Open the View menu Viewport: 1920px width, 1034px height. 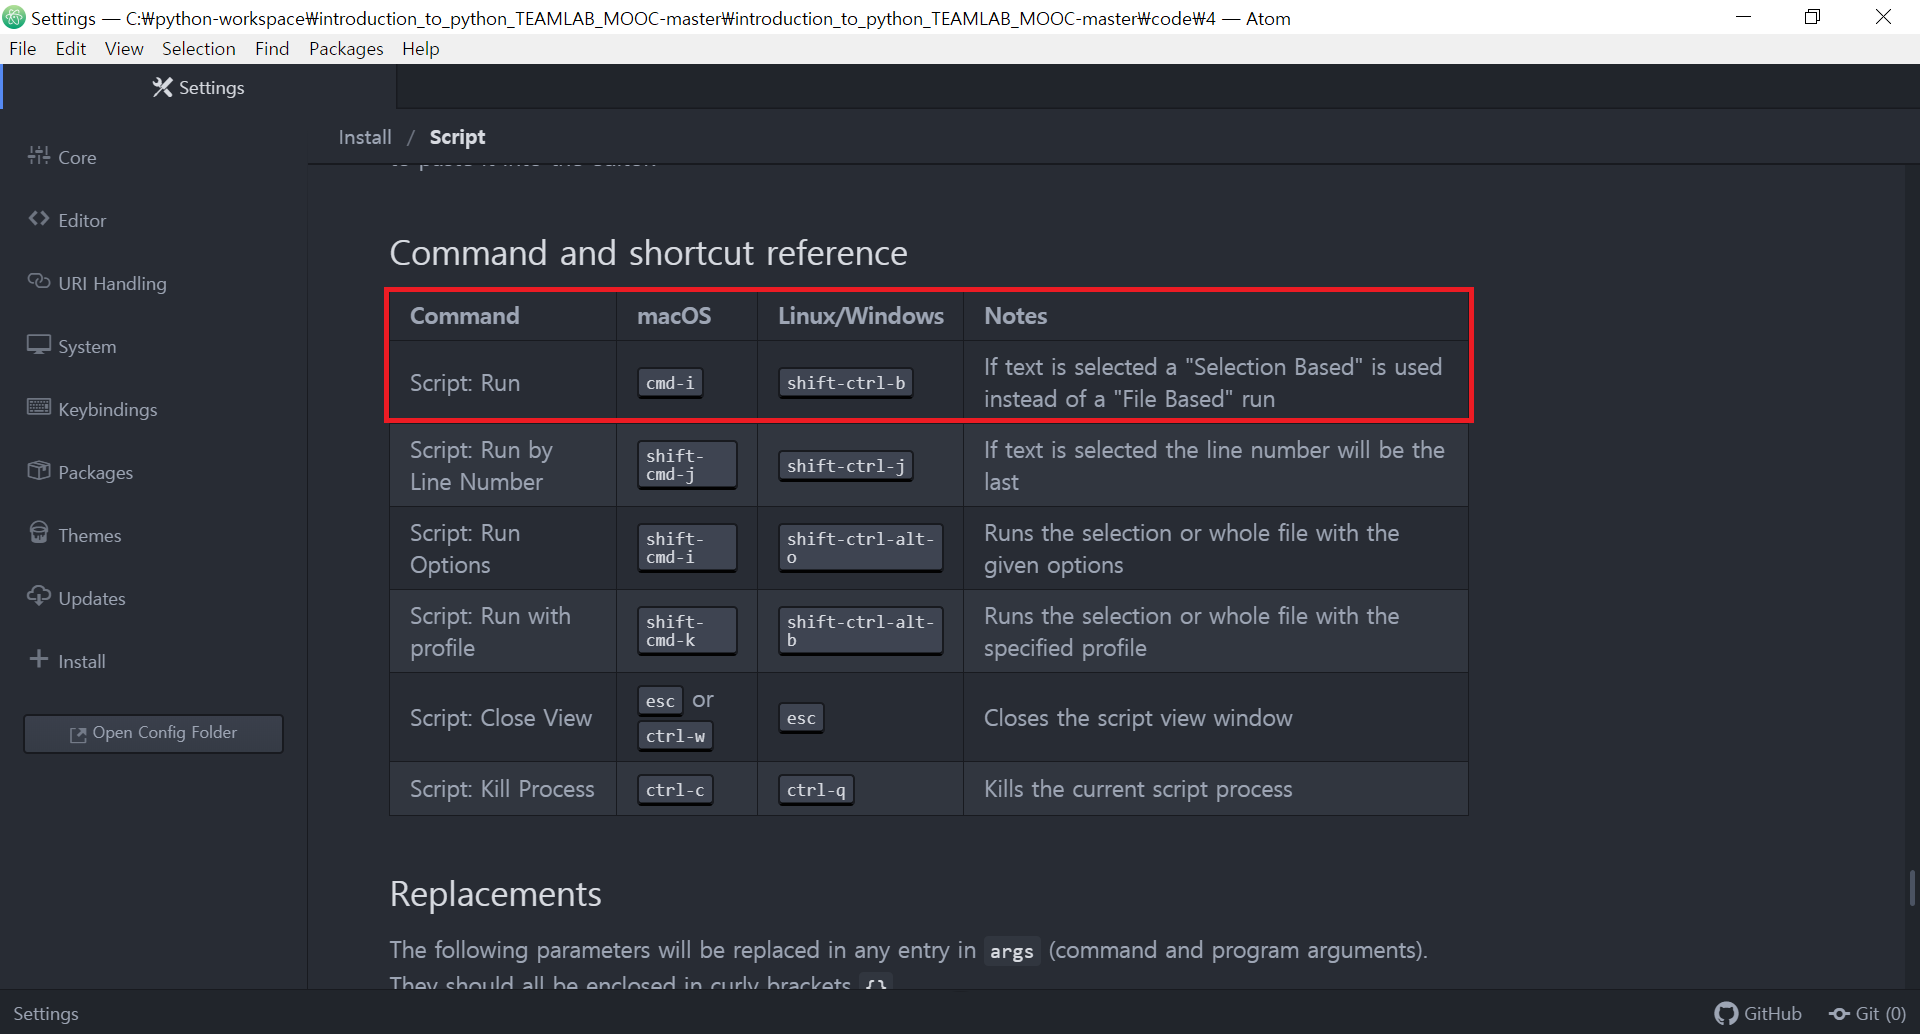click(x=124, y=48)
